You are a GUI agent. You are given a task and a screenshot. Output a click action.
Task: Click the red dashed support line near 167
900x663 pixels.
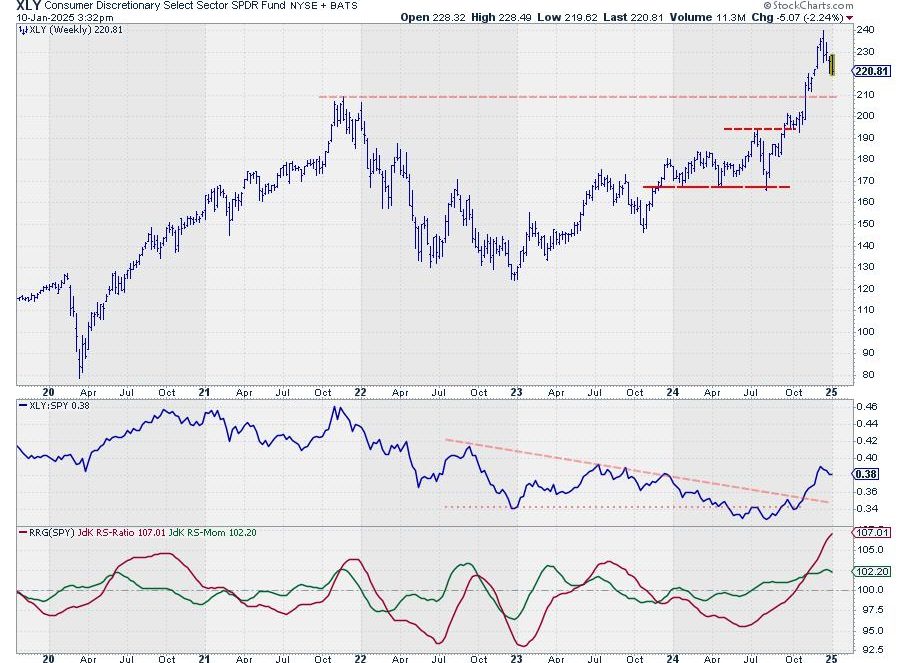(716, 187)
